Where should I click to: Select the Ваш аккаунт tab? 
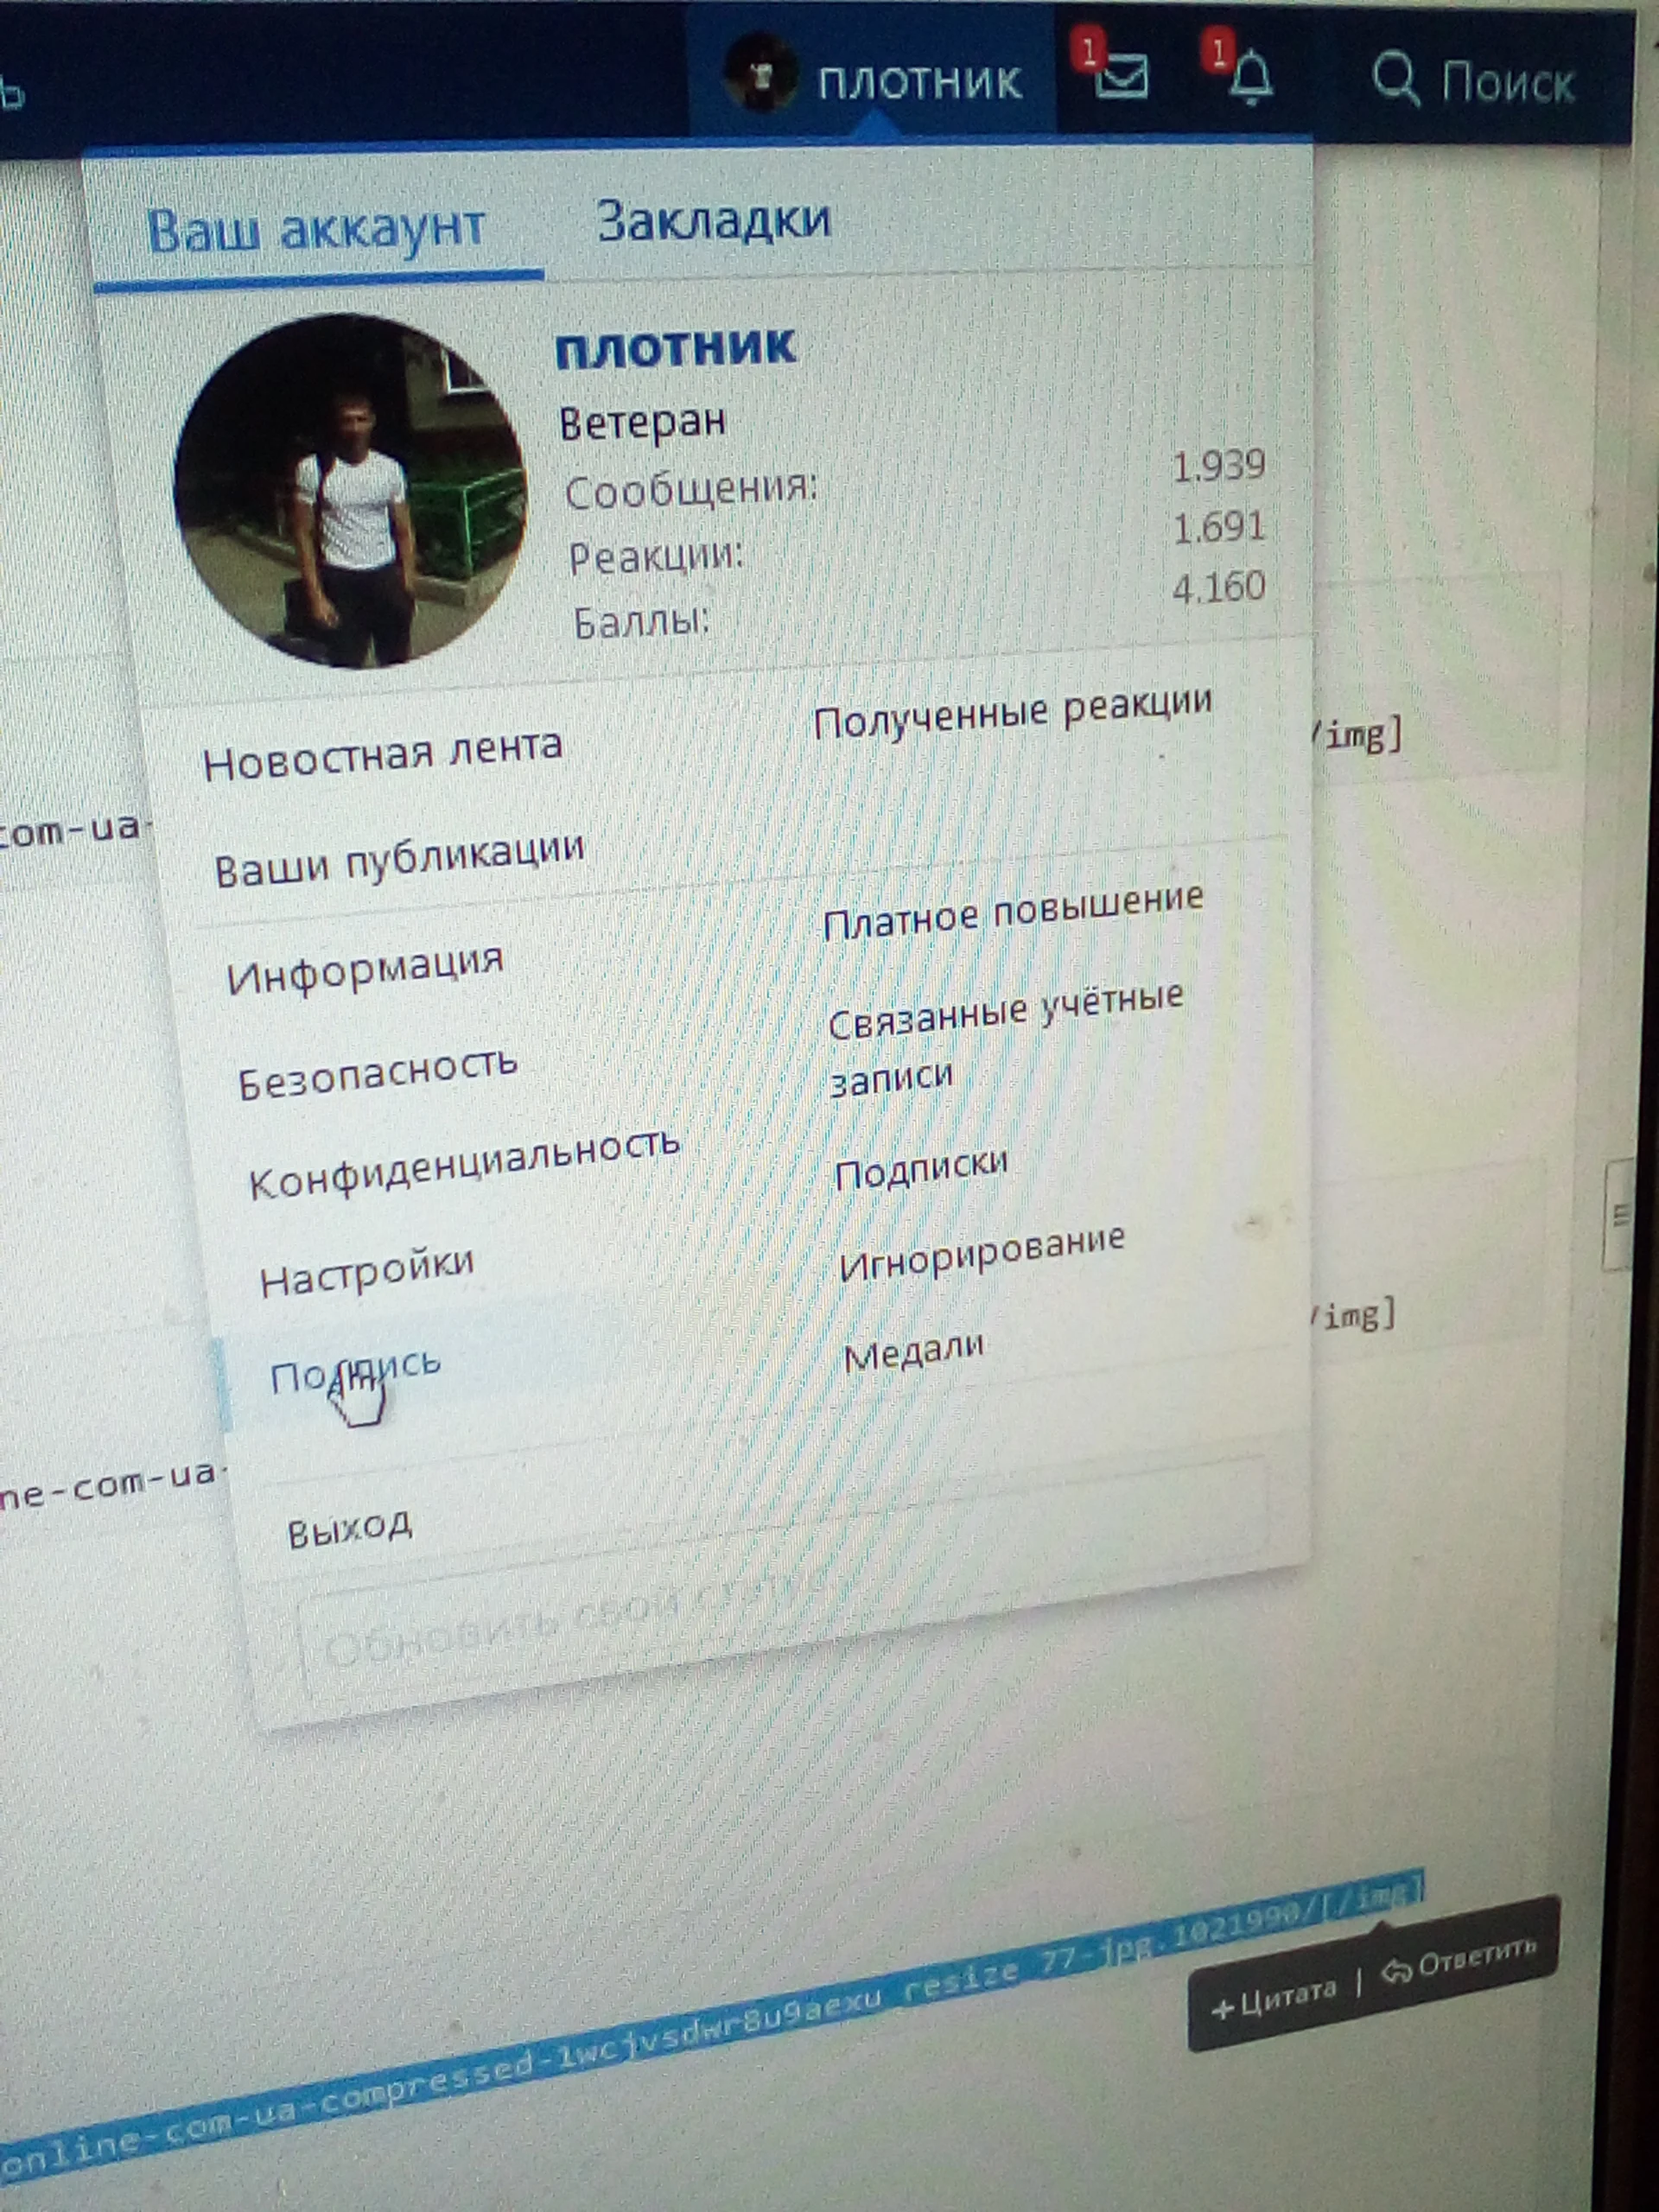[316, 230]
